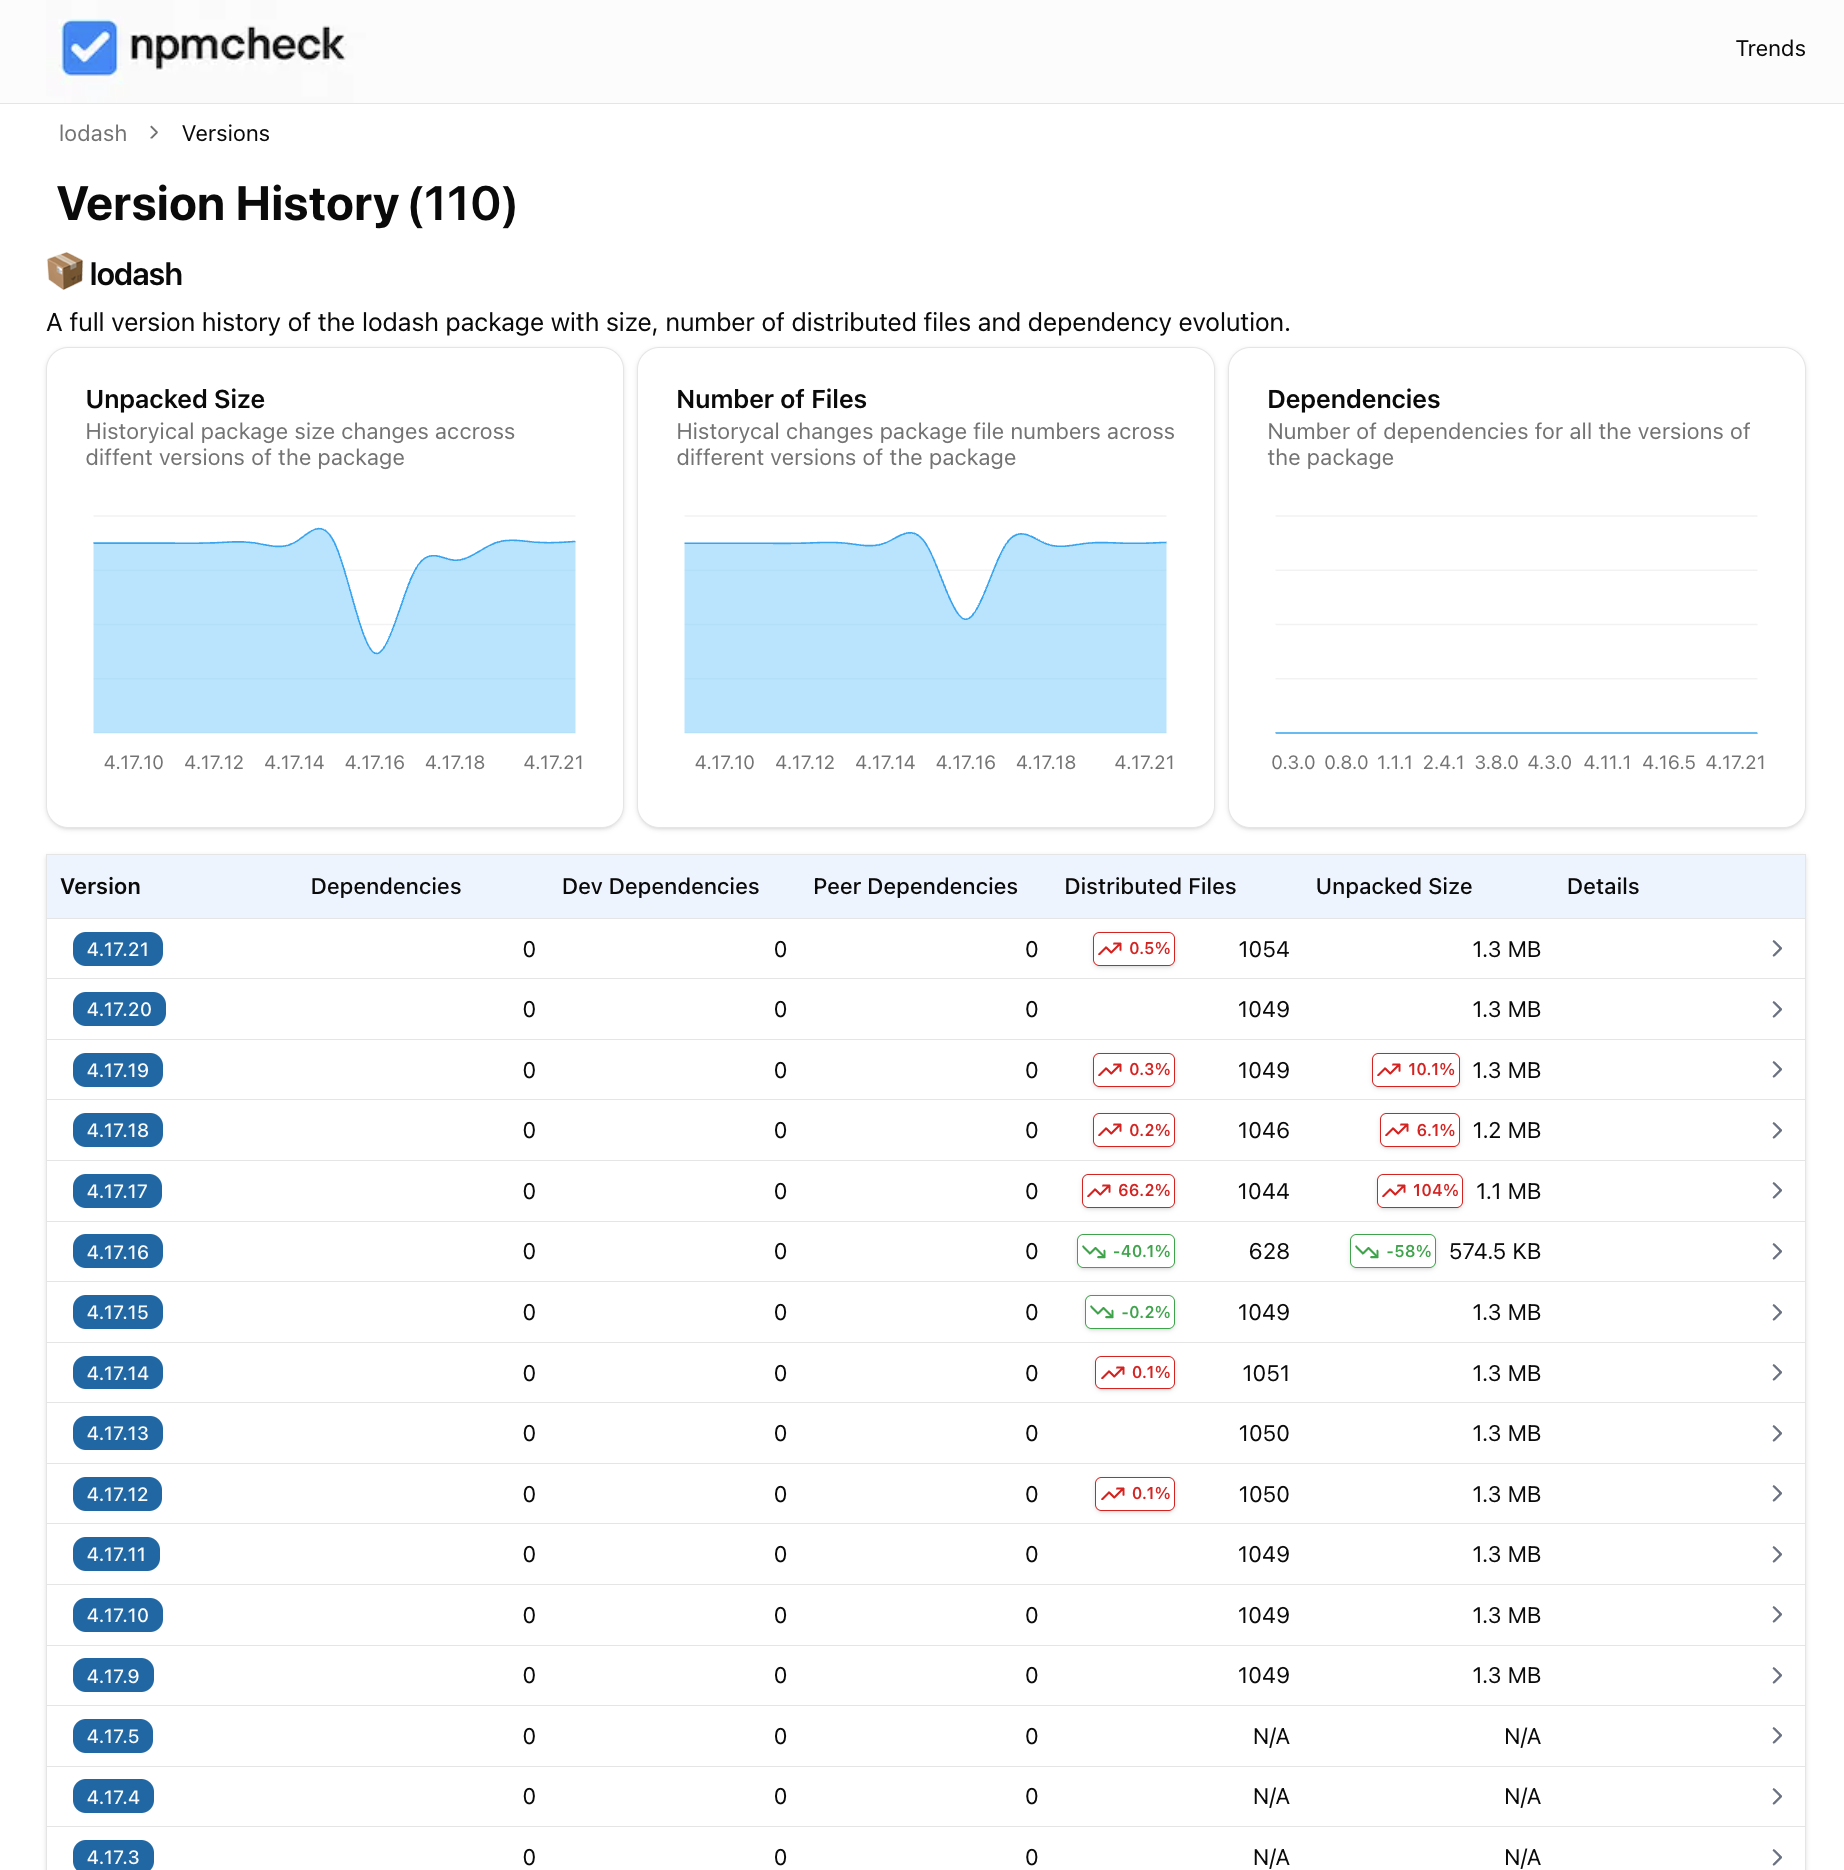Open details chevron for version 4.17.16
The width and height of the screenshot is (1844, 1870).
[x=1776, y=1251]
